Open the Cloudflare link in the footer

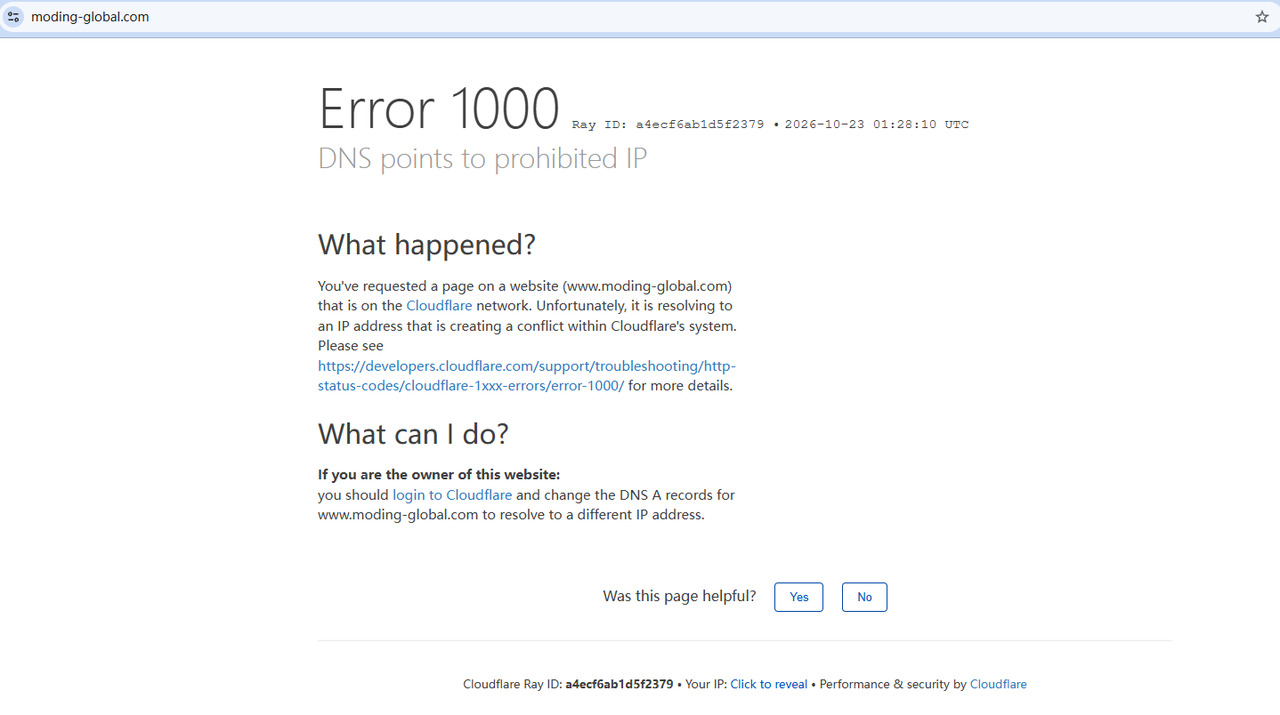click(x=998, y=684)
